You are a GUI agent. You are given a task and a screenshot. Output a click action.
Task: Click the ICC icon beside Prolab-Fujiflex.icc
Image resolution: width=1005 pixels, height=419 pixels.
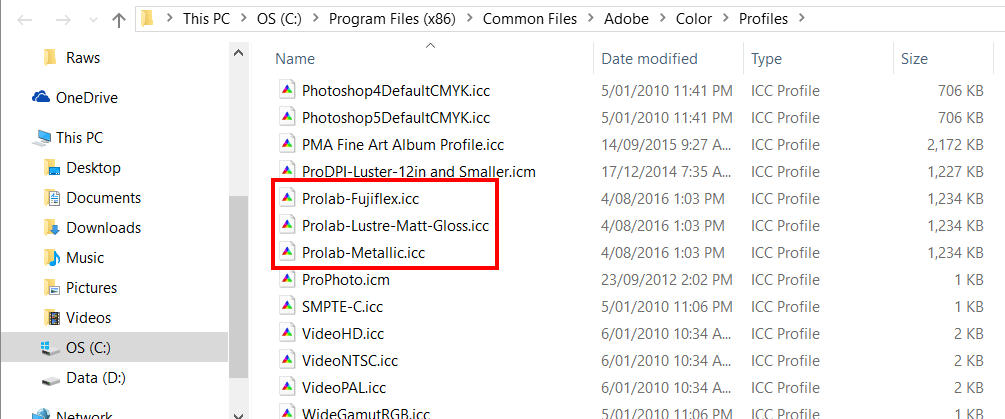click(287, 198)
